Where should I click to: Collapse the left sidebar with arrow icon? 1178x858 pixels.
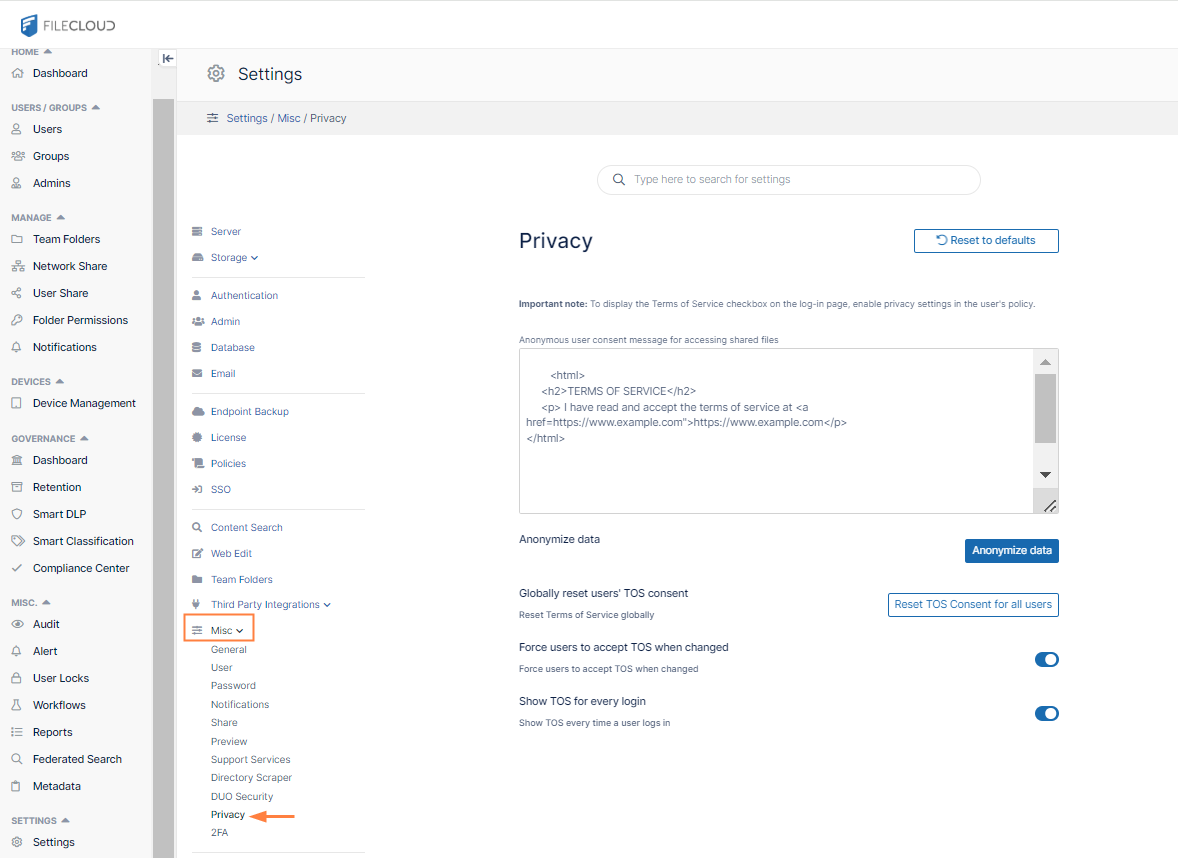tap(168, 58)
